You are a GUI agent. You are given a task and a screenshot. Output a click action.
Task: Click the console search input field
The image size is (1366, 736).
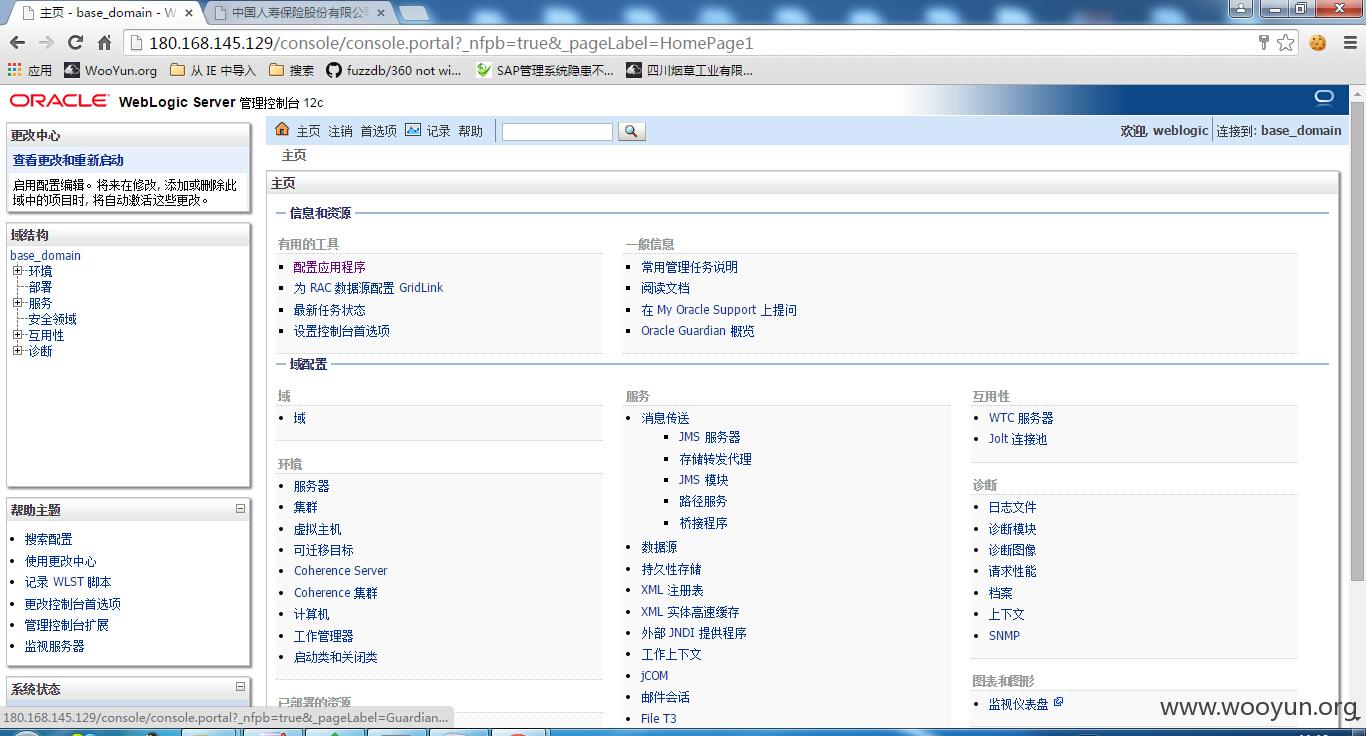click(x=557, y=132)
